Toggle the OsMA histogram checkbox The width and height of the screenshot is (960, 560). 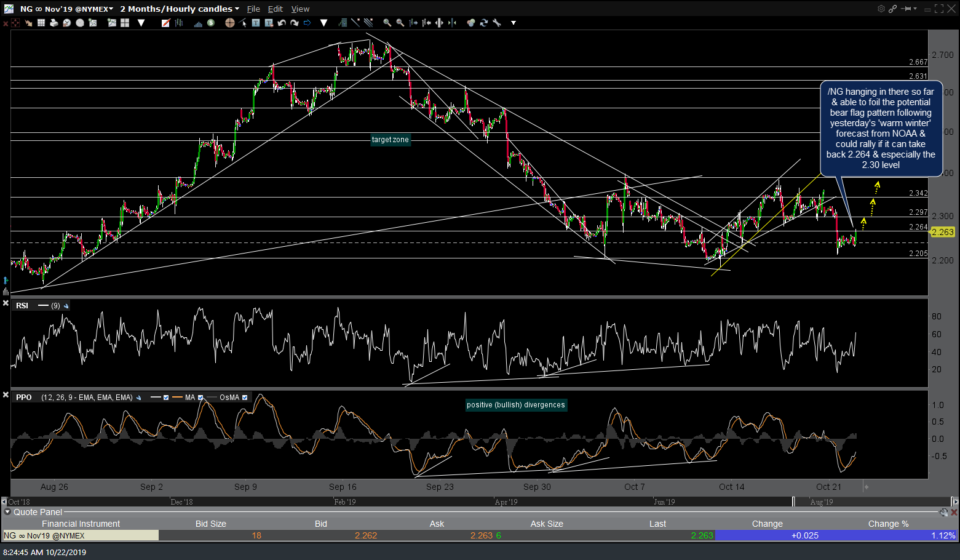244,398
